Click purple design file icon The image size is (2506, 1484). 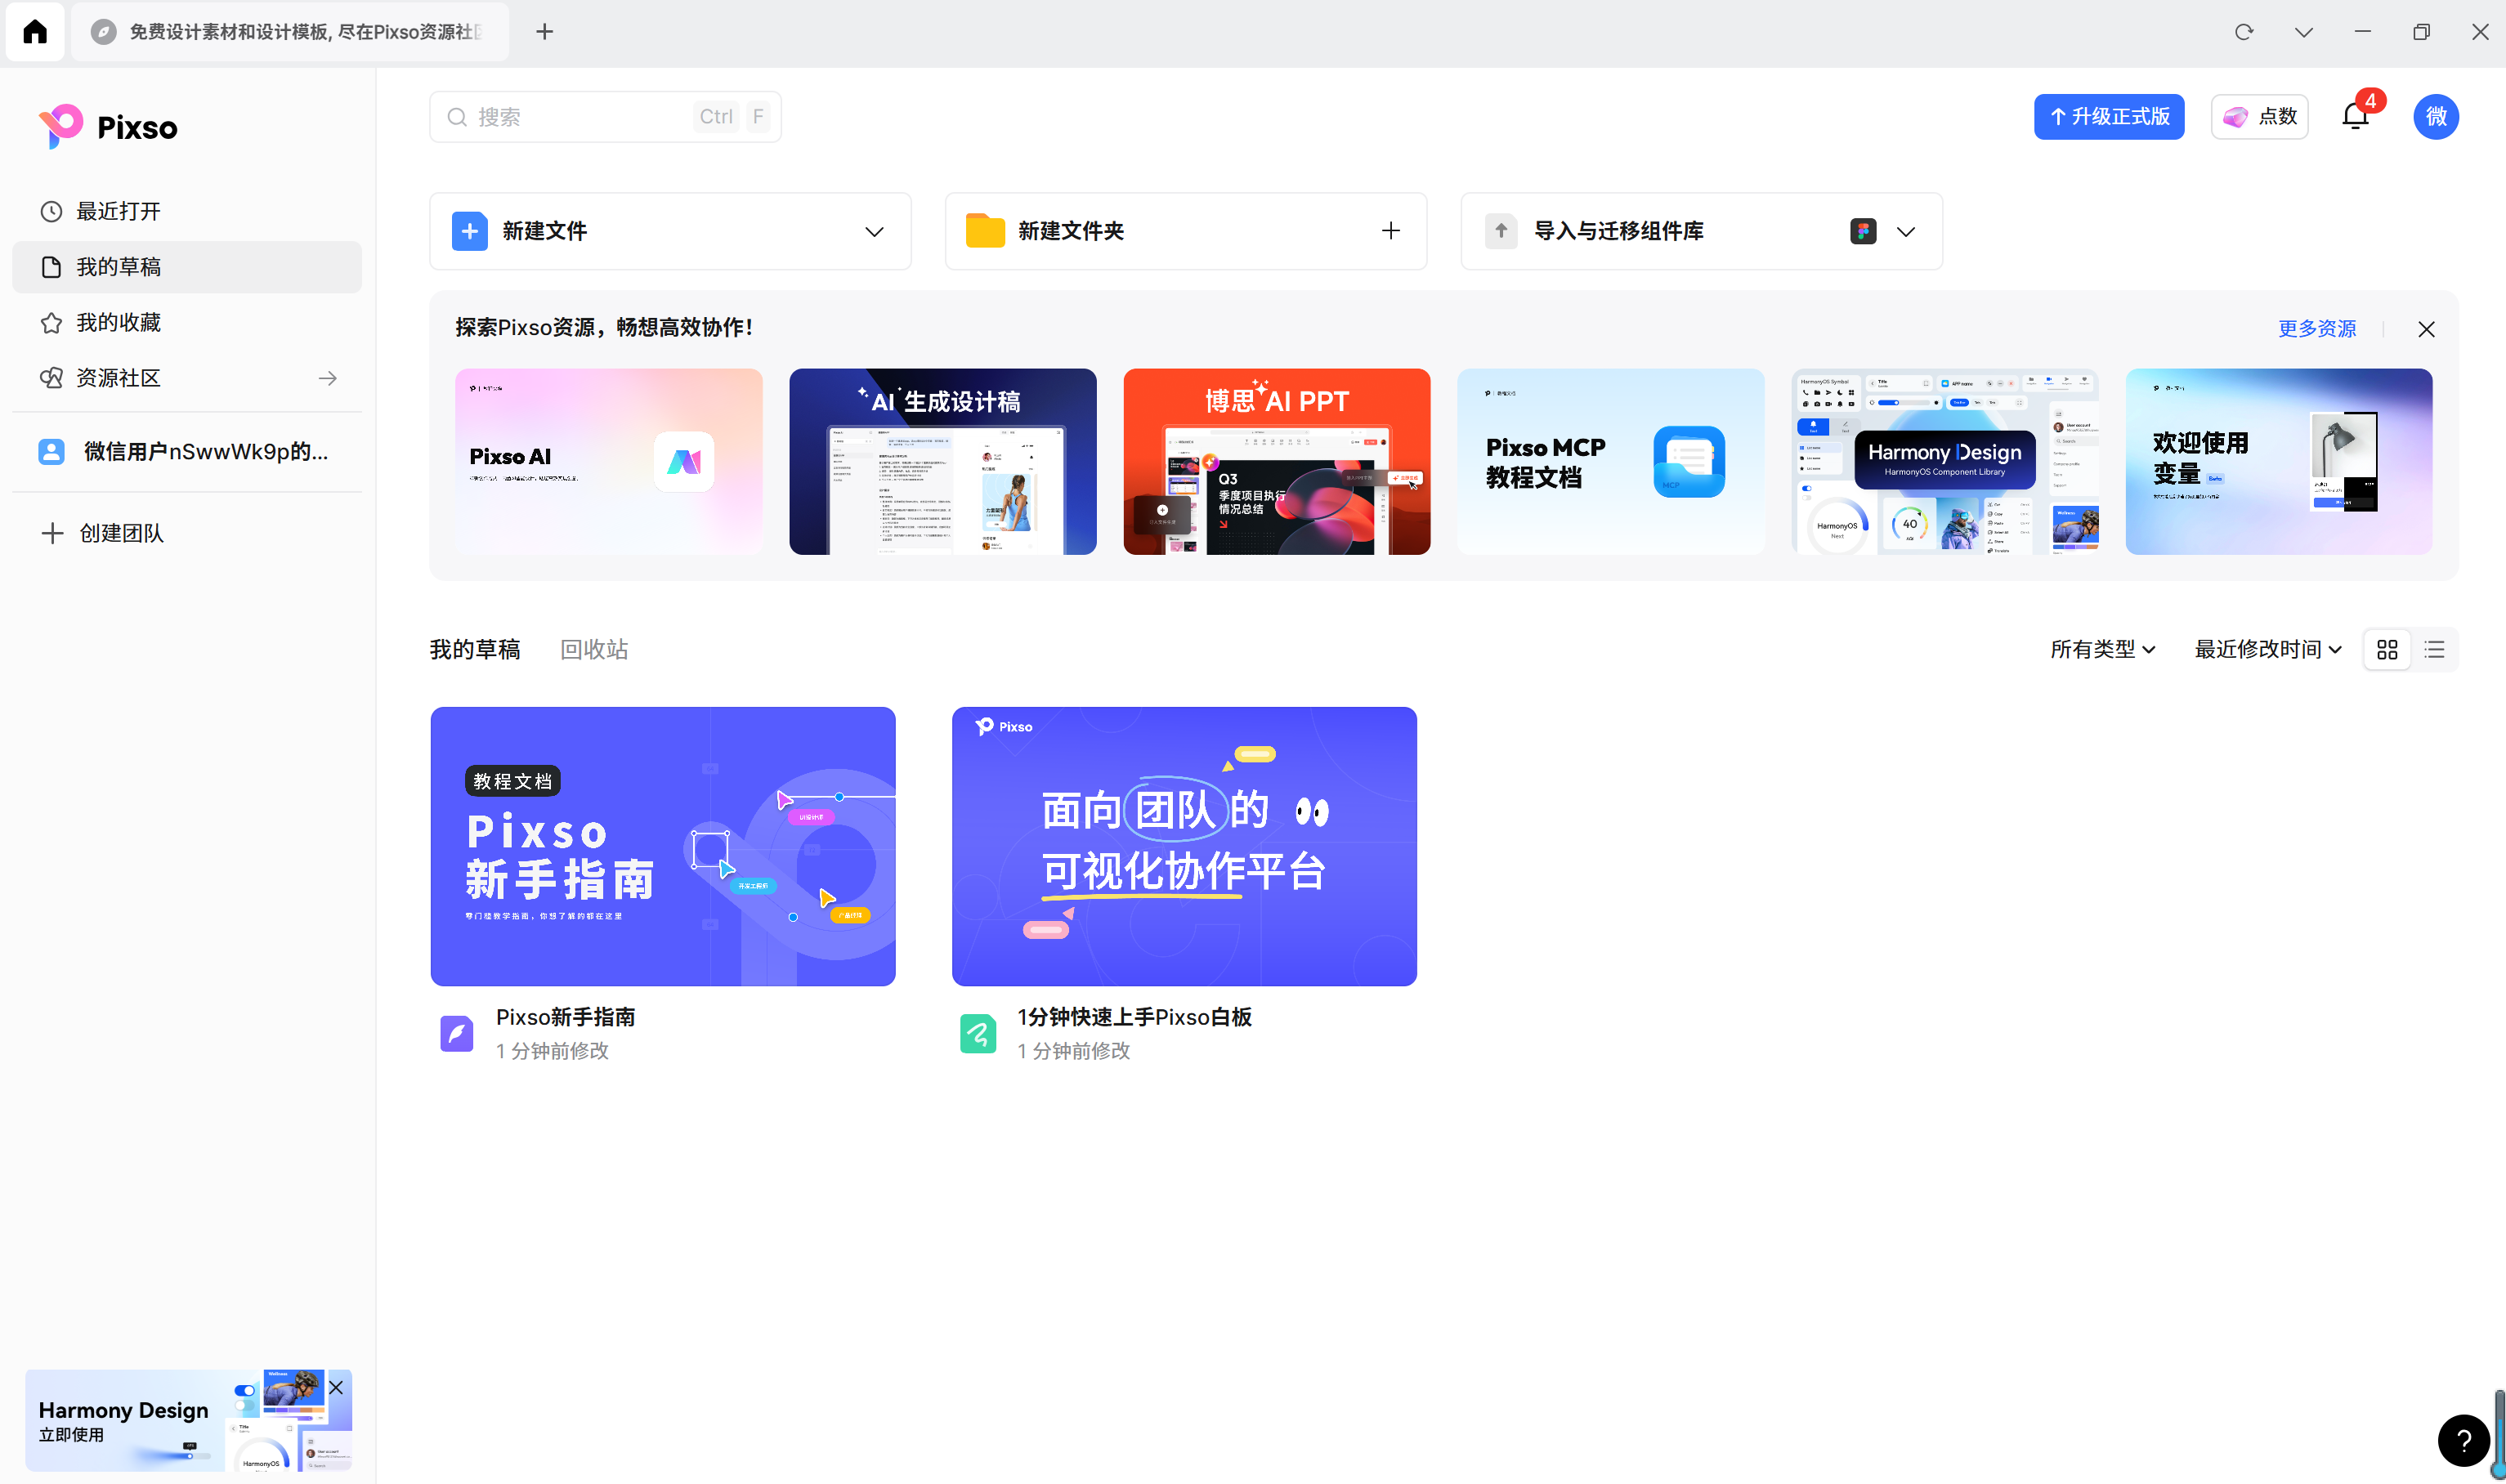[x=457, y=1033]
